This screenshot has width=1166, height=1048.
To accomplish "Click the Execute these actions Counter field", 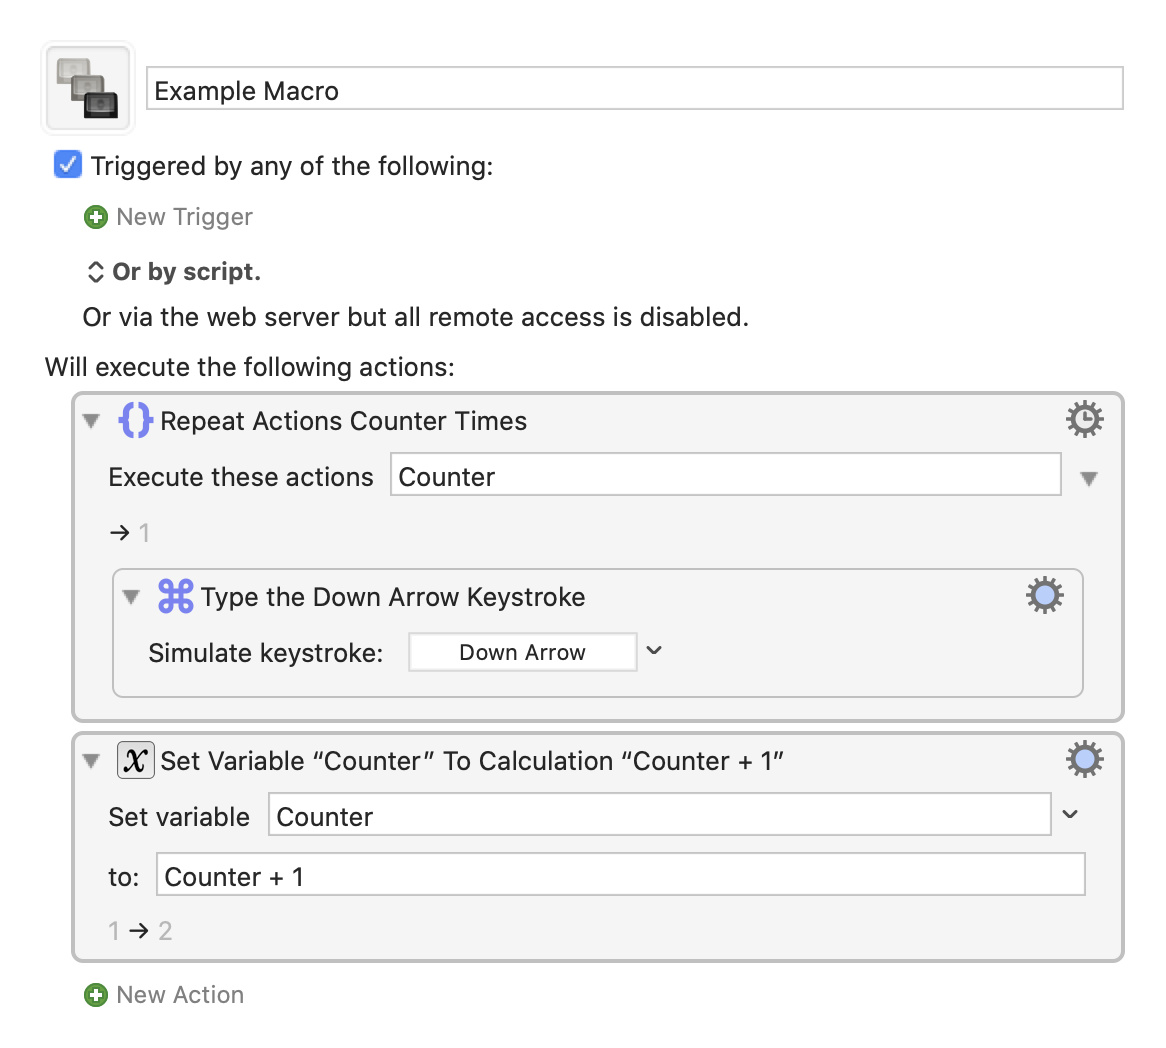I will coord(725,475).
